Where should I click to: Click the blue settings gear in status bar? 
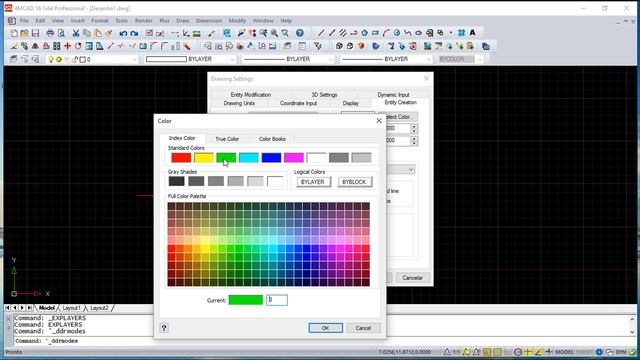click(599, 352)
